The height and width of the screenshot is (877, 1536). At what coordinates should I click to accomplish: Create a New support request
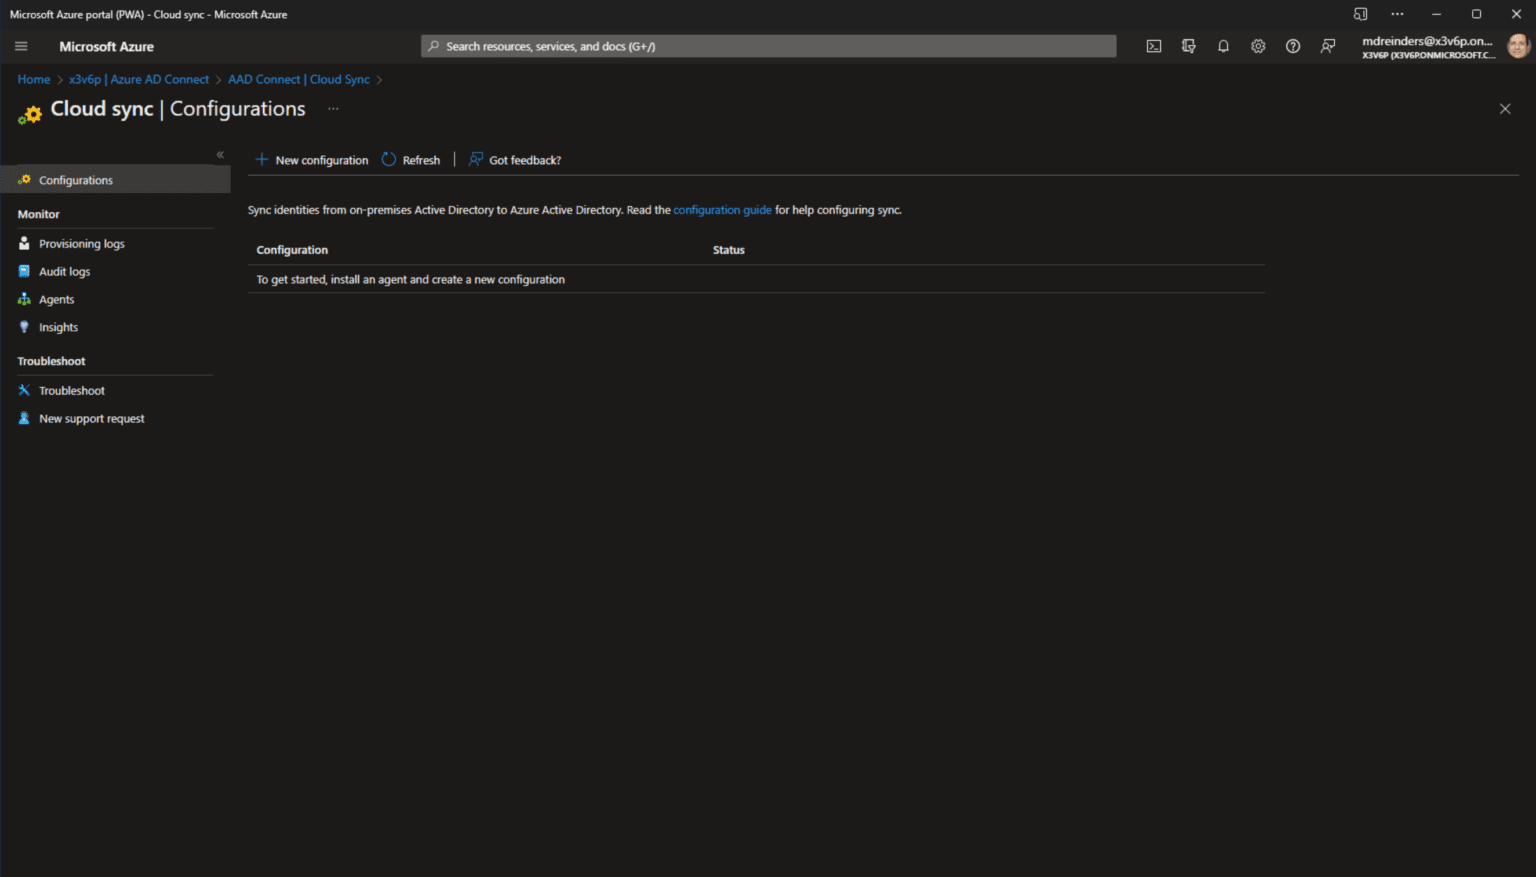[x=91, y=418]
